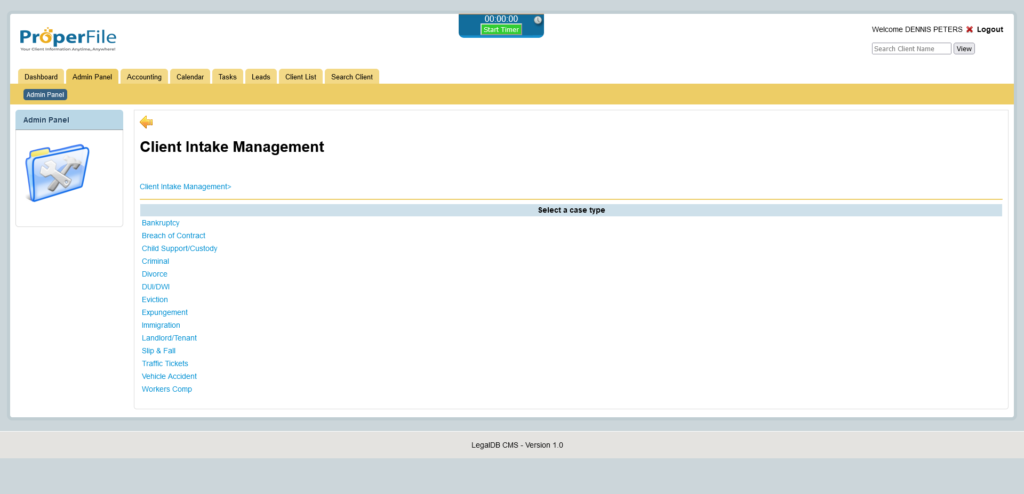Image resolution: width=1024 pixels, height=494 pixels.
Task: Open the Dashboard tab
Action: pyautogui.click(x=41, y=77)
